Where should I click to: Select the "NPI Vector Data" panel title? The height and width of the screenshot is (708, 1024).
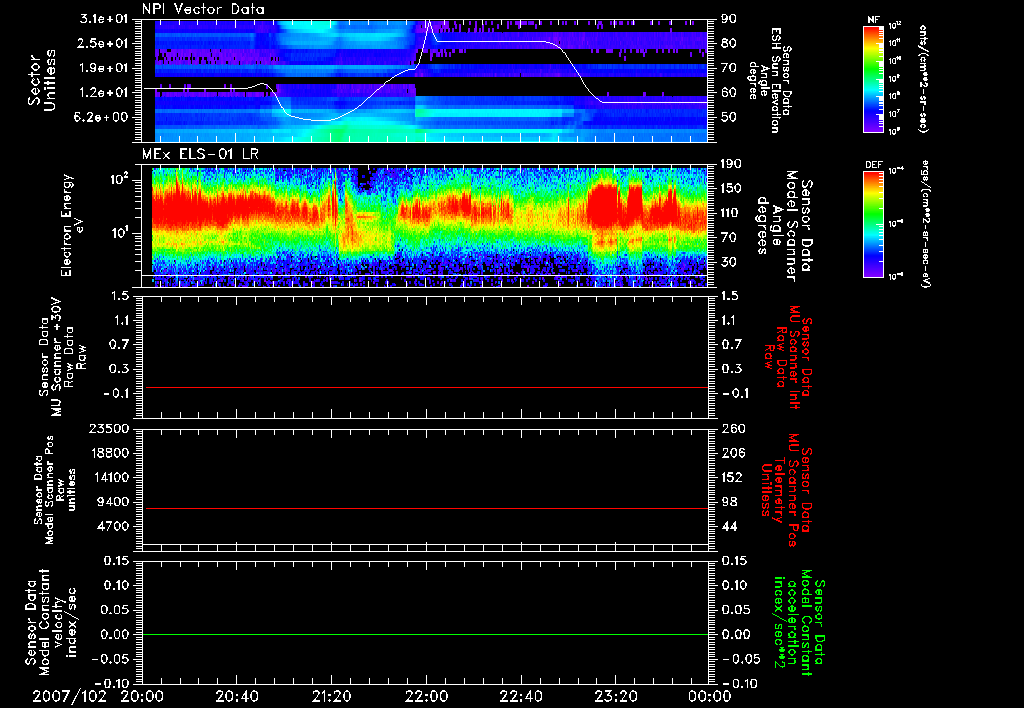tap(203, 9)
